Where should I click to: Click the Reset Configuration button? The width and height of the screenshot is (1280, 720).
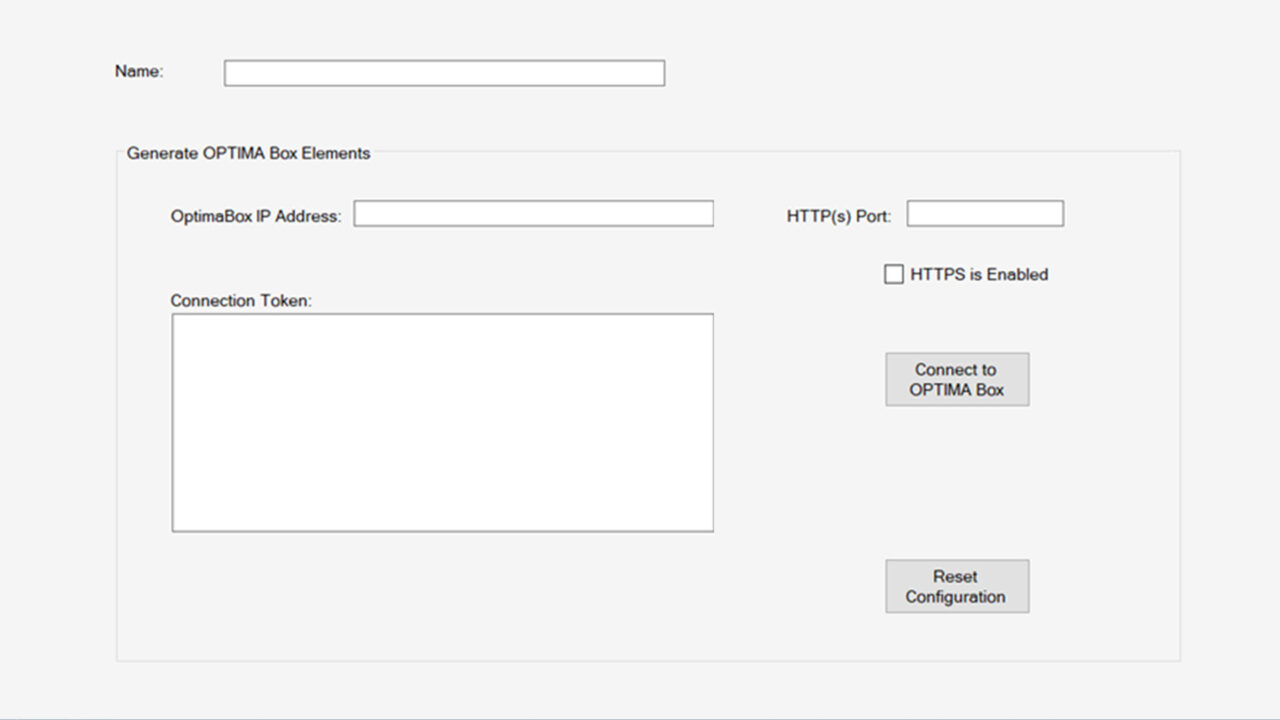pos(956,586)
